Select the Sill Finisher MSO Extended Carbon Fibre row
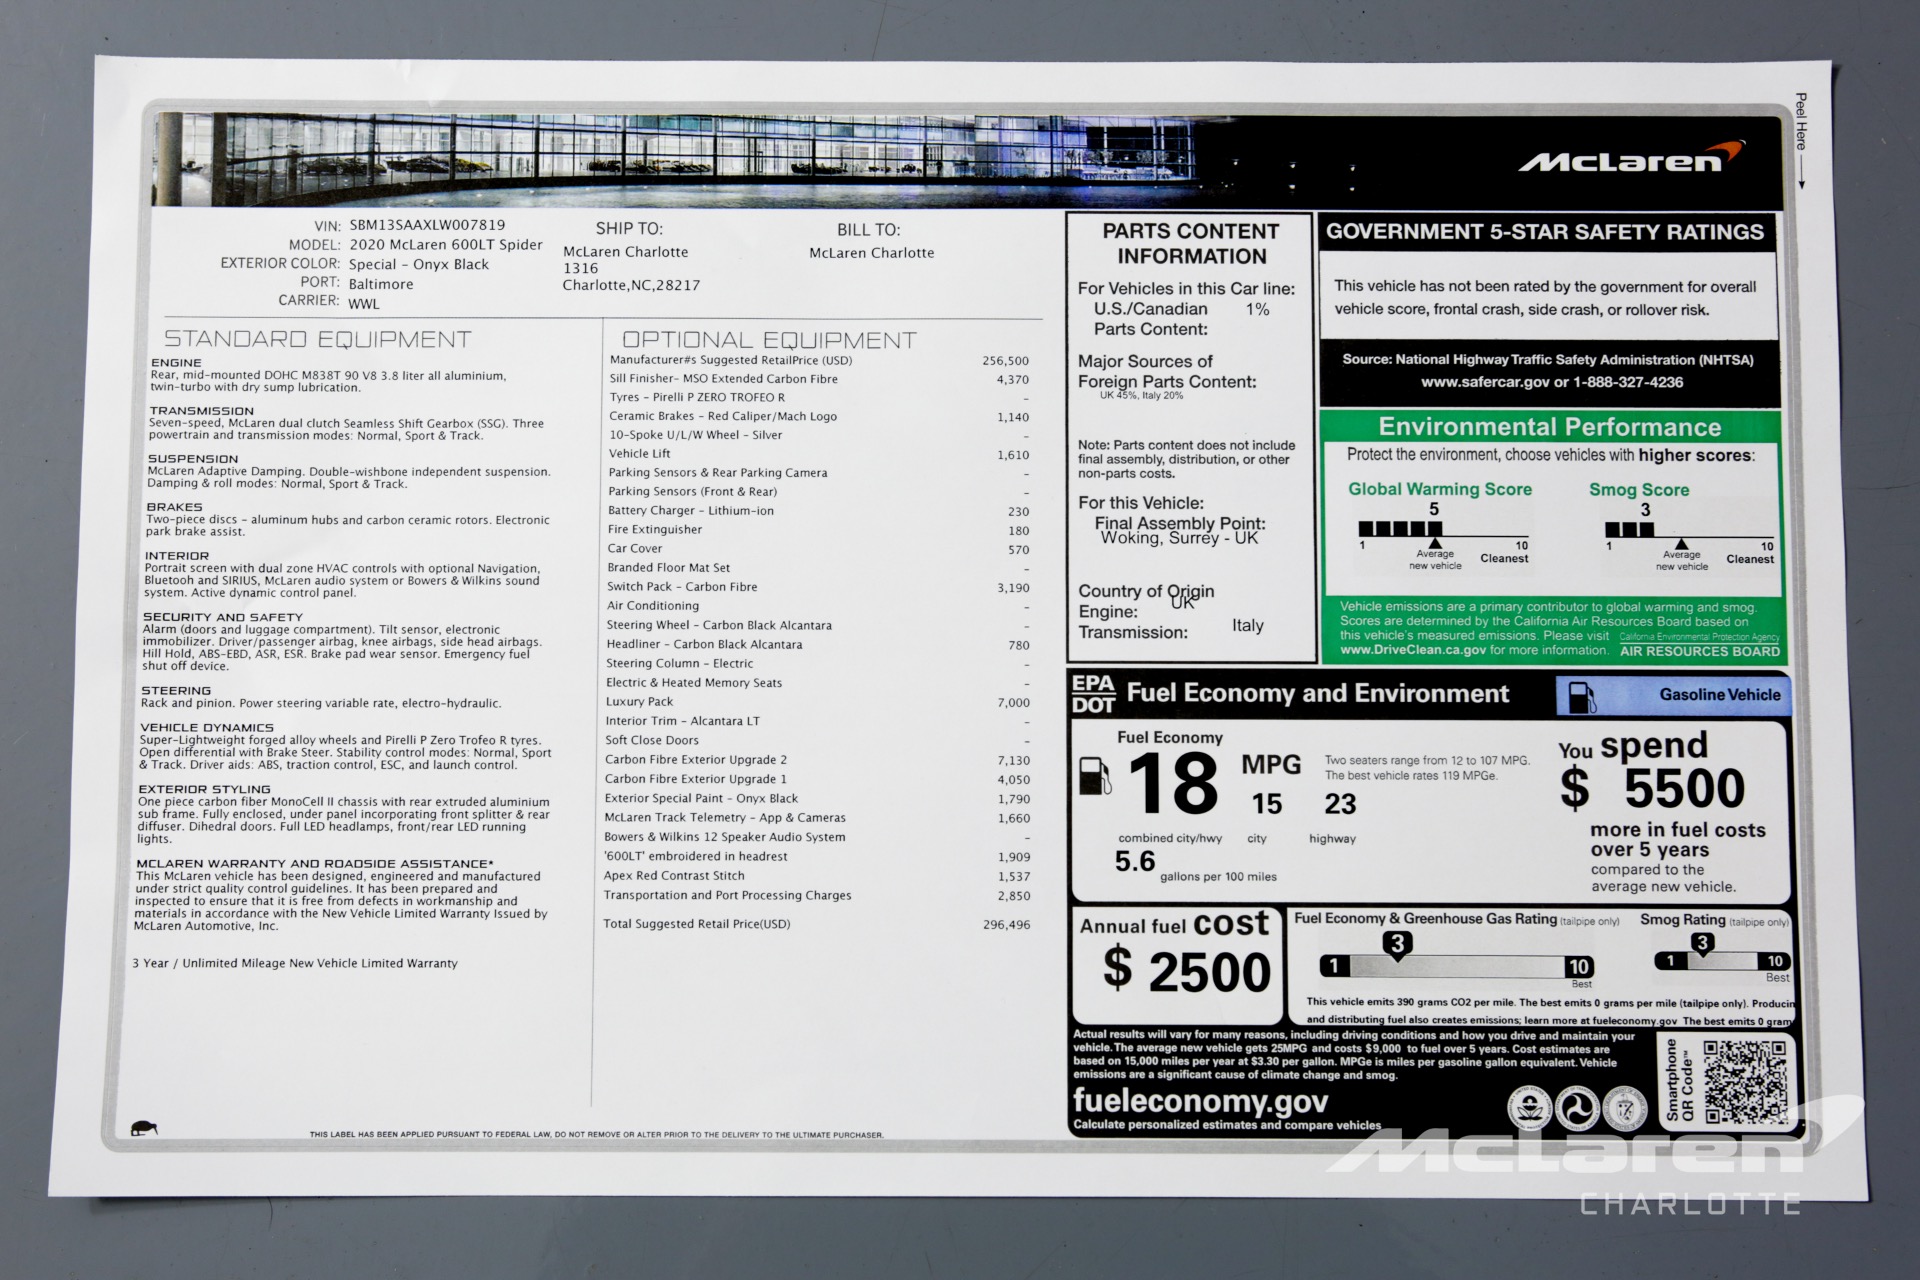 click(x=820, y=379)
